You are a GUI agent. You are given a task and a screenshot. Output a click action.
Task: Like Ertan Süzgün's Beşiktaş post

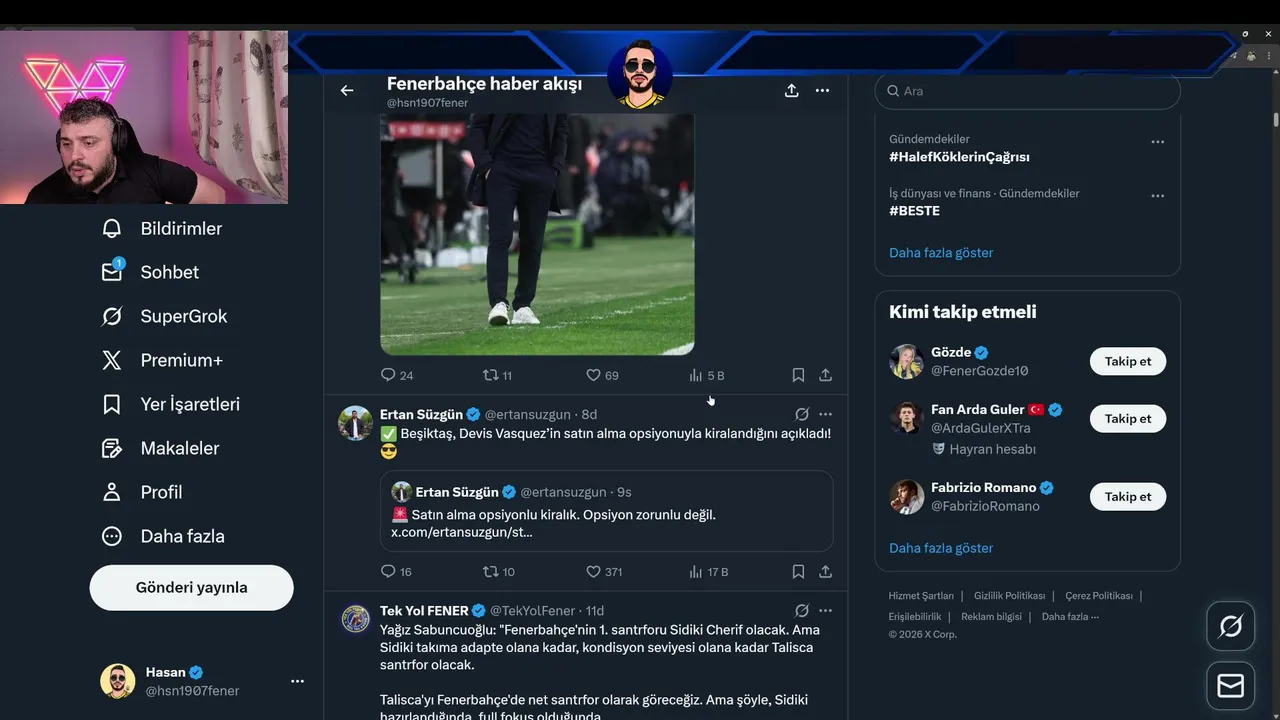point(594,572)
